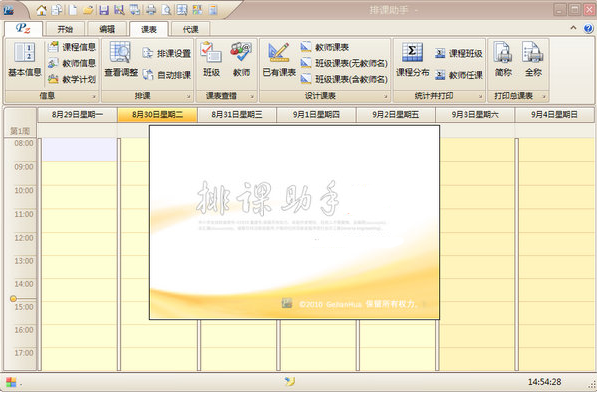Expand the 统计并打印 group dialog launcher
The height and width of the screenshot is (394, 597).
click(x=480, y=96)
